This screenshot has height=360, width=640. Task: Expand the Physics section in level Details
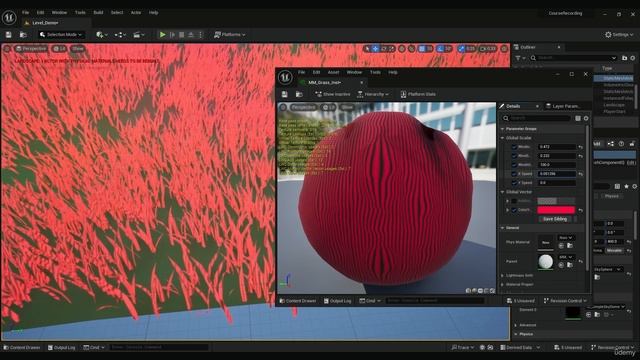click(516, 334)
